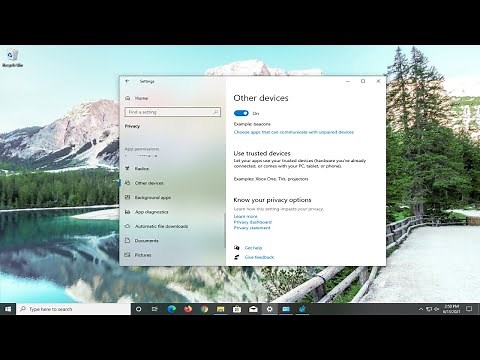
Task: Open Mail app from the taskbar
Action: (x=253, y=309)
